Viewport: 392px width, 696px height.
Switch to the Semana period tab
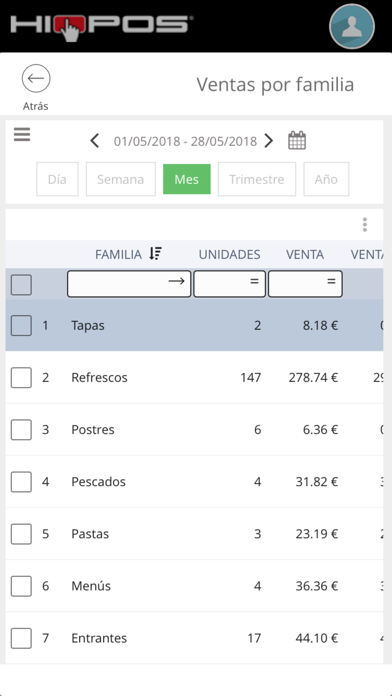[x=121, y=179]
